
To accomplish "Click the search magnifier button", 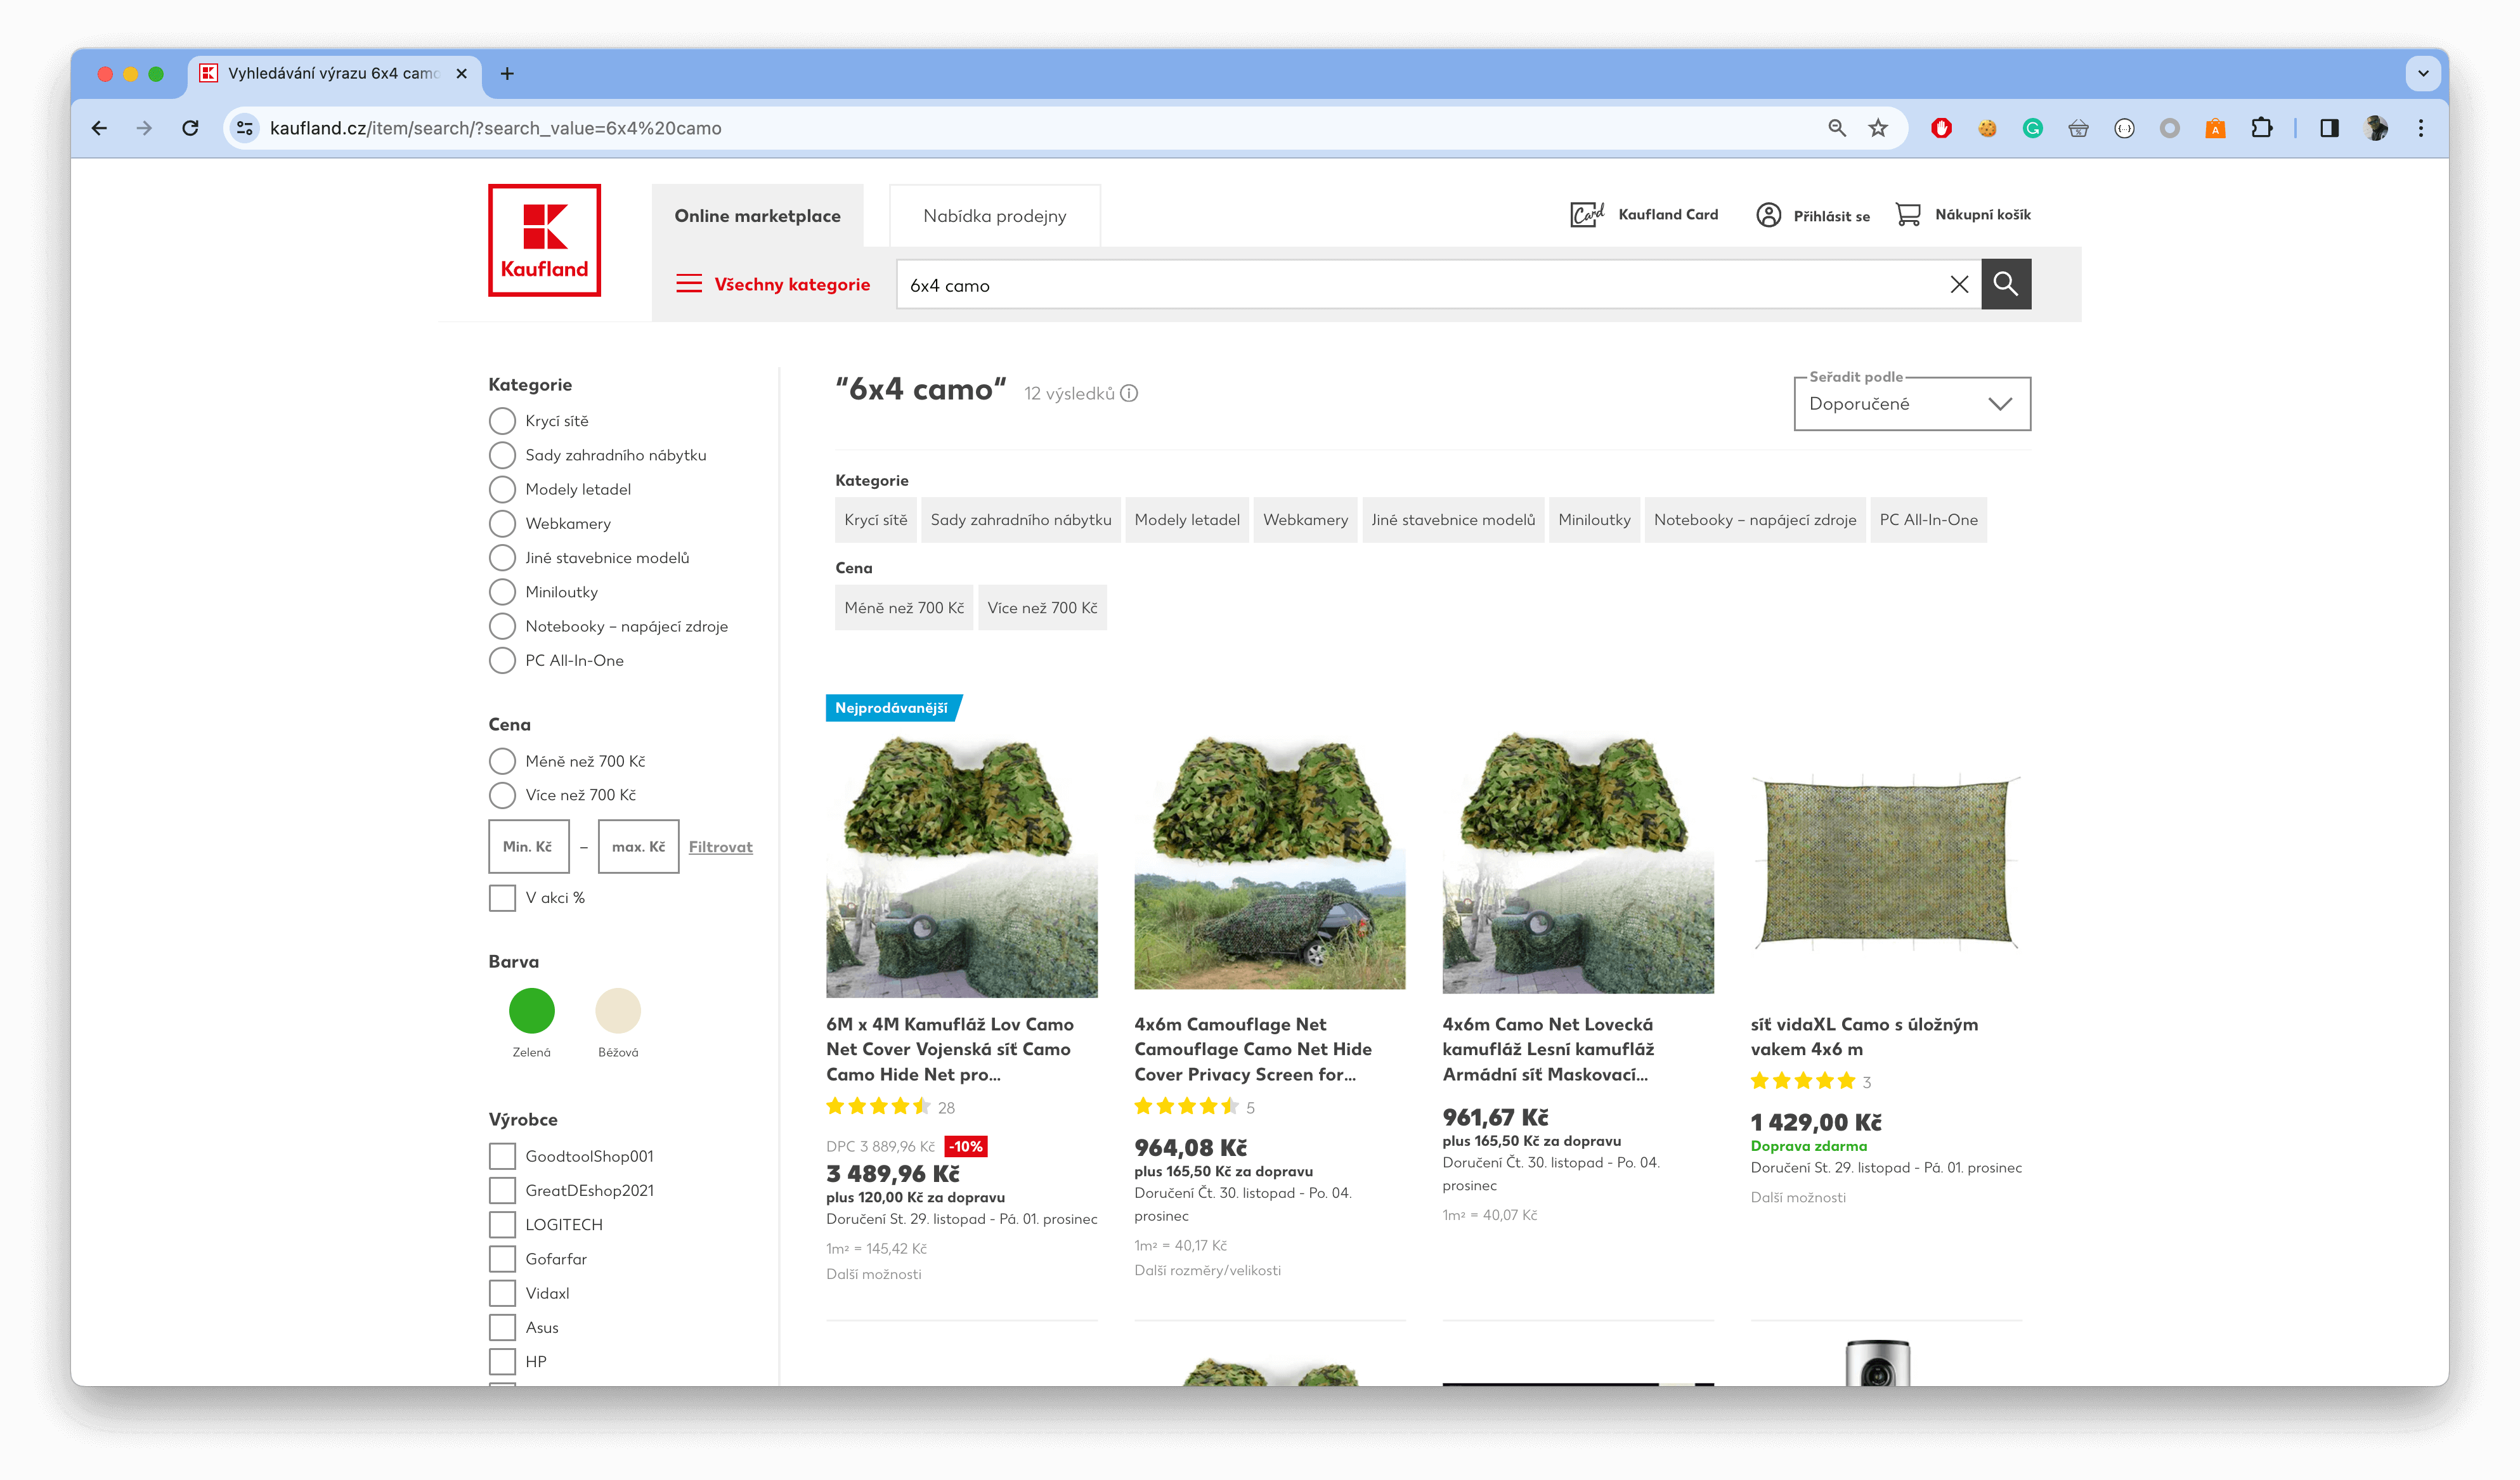I will [2006, 284].
